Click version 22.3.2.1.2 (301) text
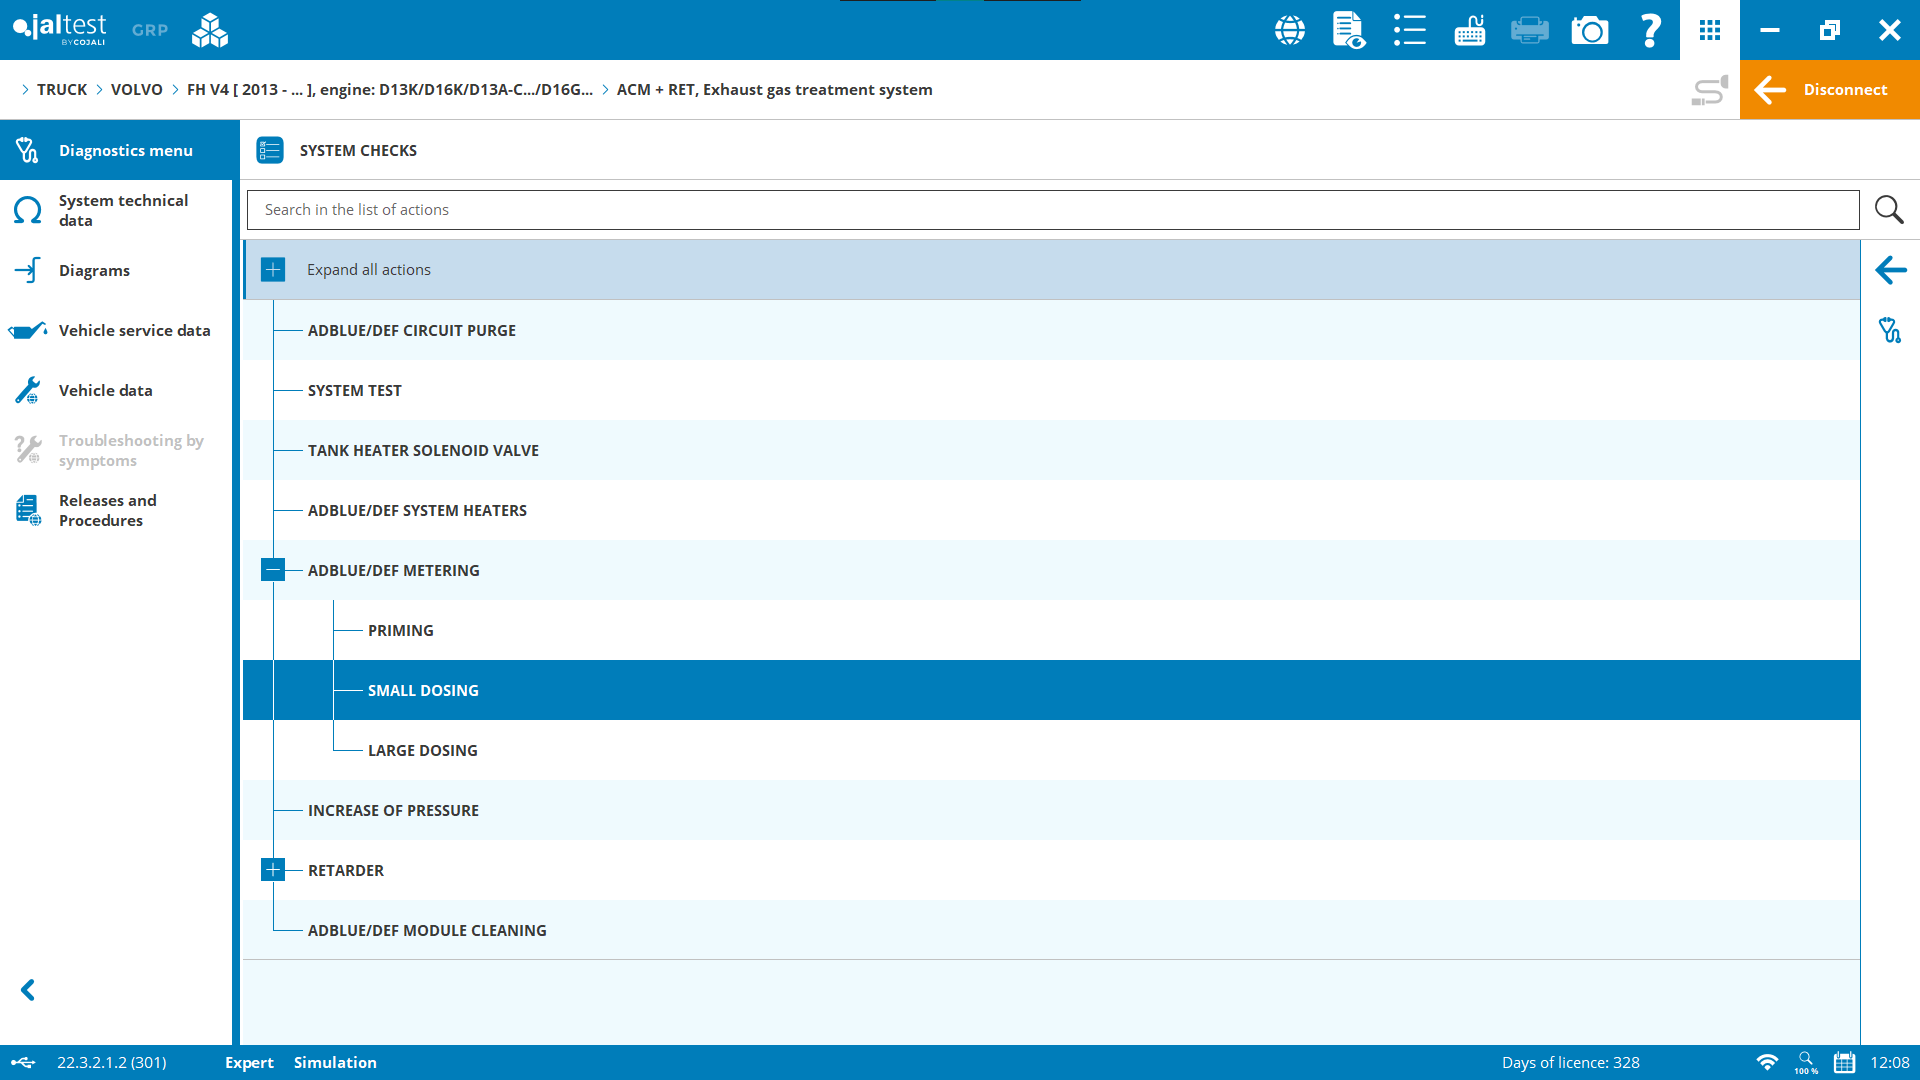 [x=112, y=1062]
